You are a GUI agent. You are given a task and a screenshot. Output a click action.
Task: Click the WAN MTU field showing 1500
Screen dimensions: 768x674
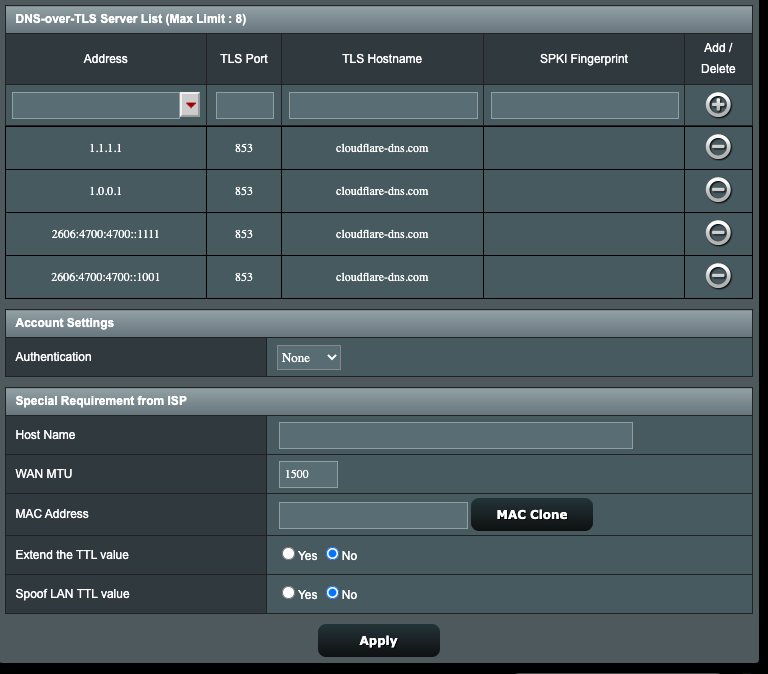(308, 474)
